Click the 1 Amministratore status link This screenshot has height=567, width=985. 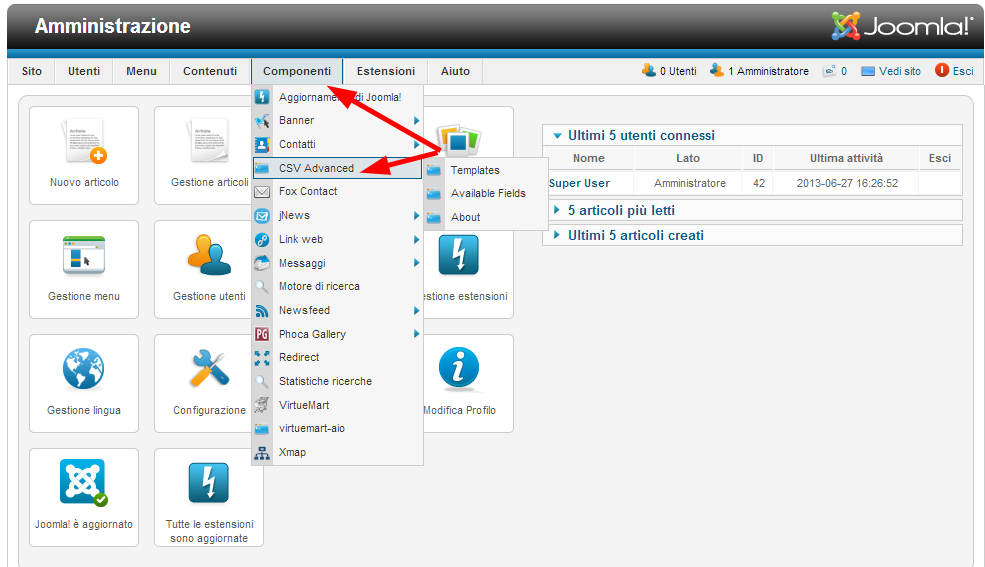[768, 72]
